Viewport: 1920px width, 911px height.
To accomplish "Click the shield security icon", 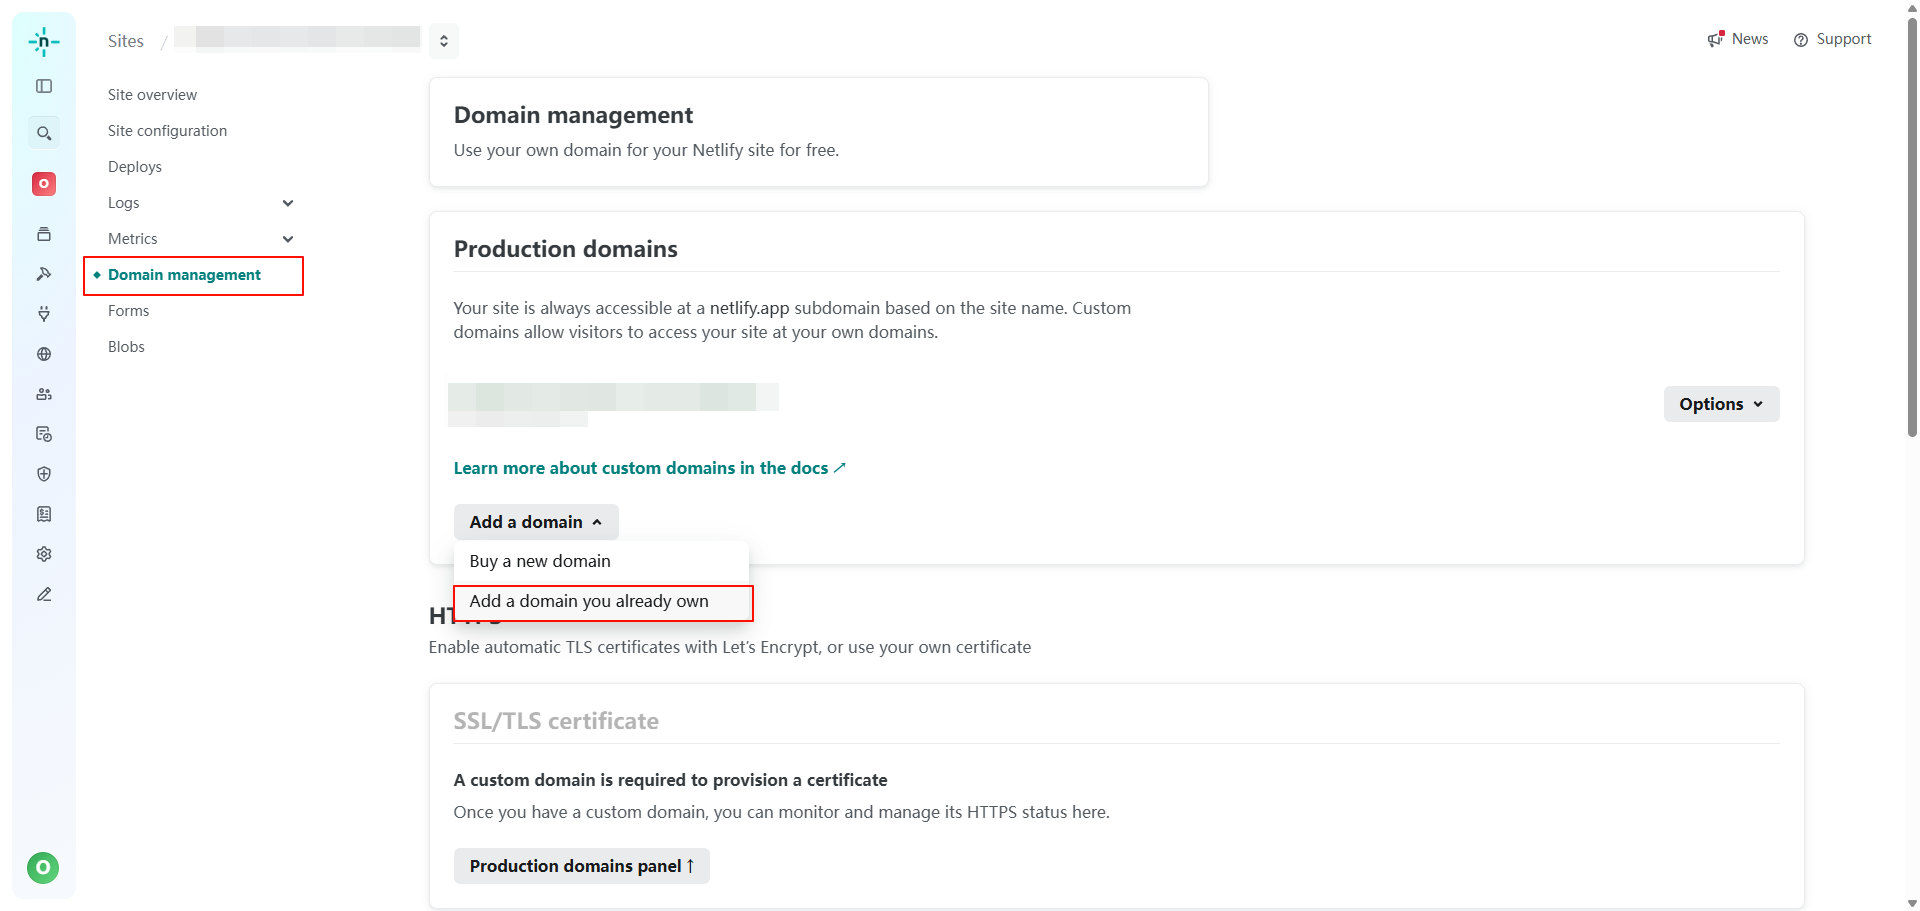I will click(44, 474).
